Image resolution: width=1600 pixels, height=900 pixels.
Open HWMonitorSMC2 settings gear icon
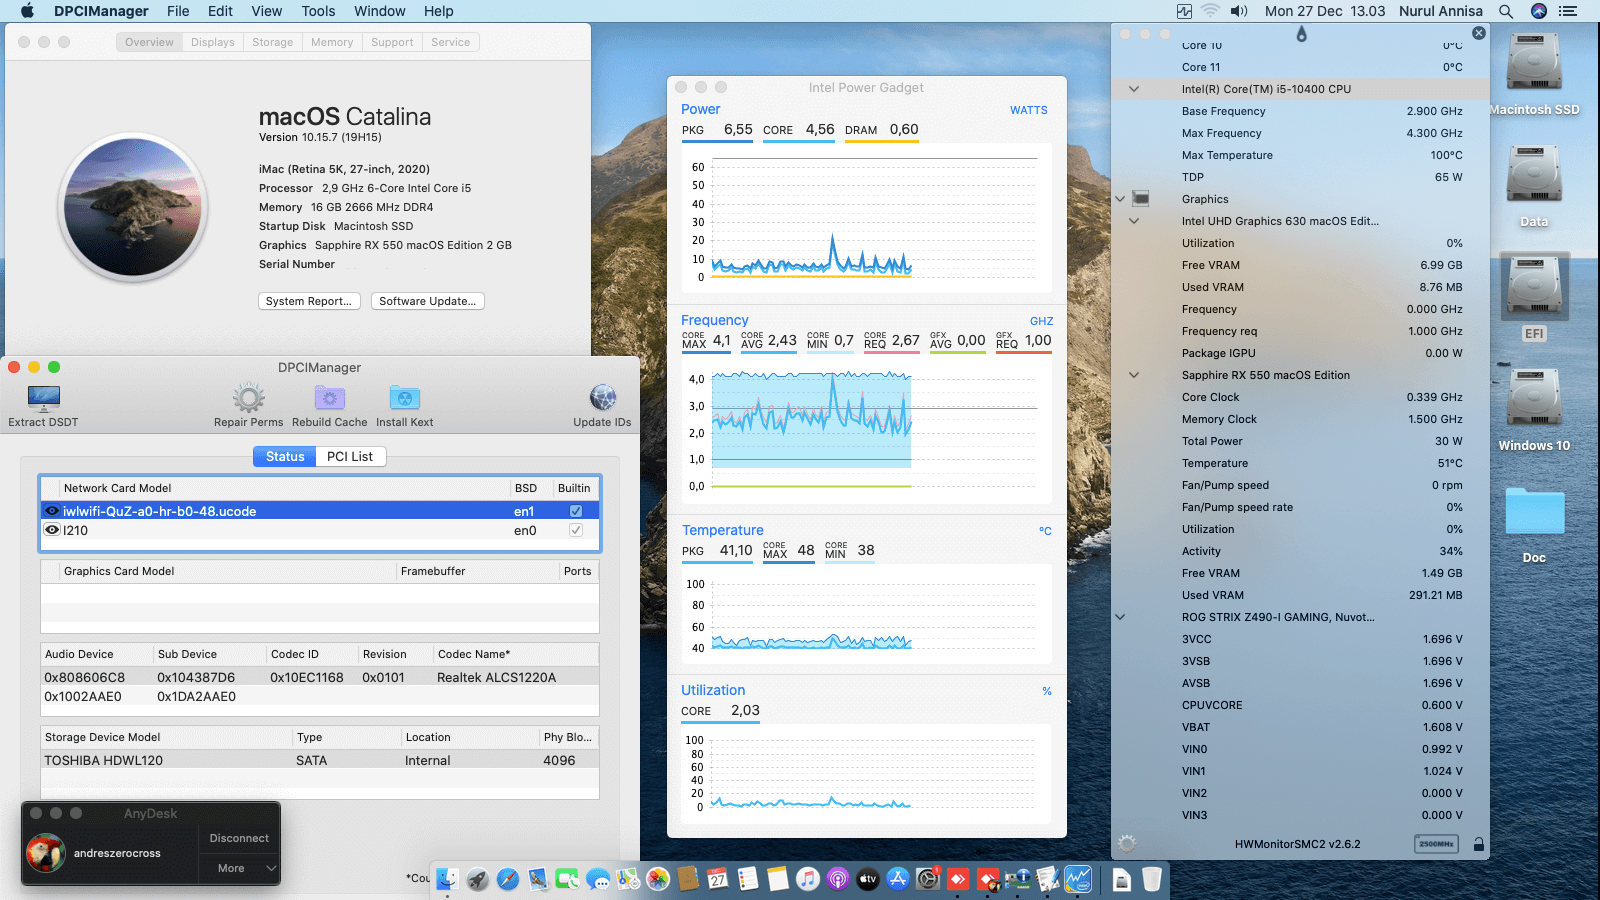[1127, 844]
